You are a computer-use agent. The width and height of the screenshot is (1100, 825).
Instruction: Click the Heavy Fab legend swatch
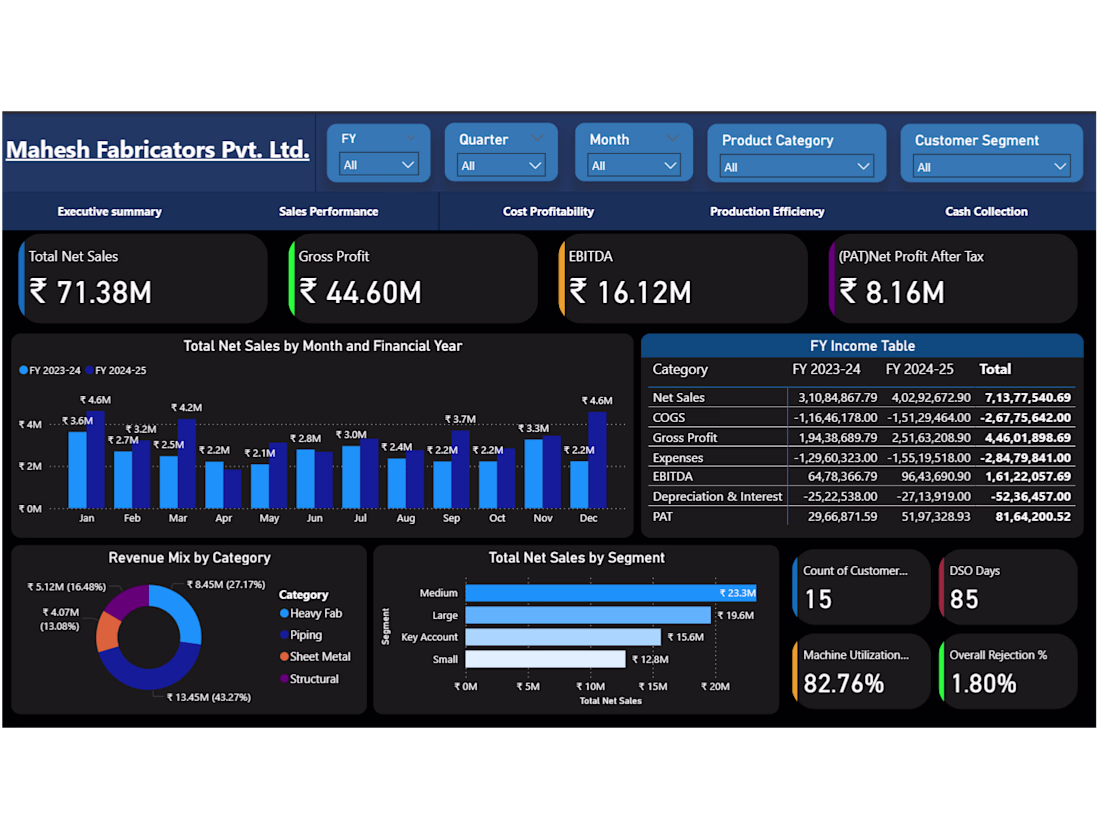coord(284,613)
